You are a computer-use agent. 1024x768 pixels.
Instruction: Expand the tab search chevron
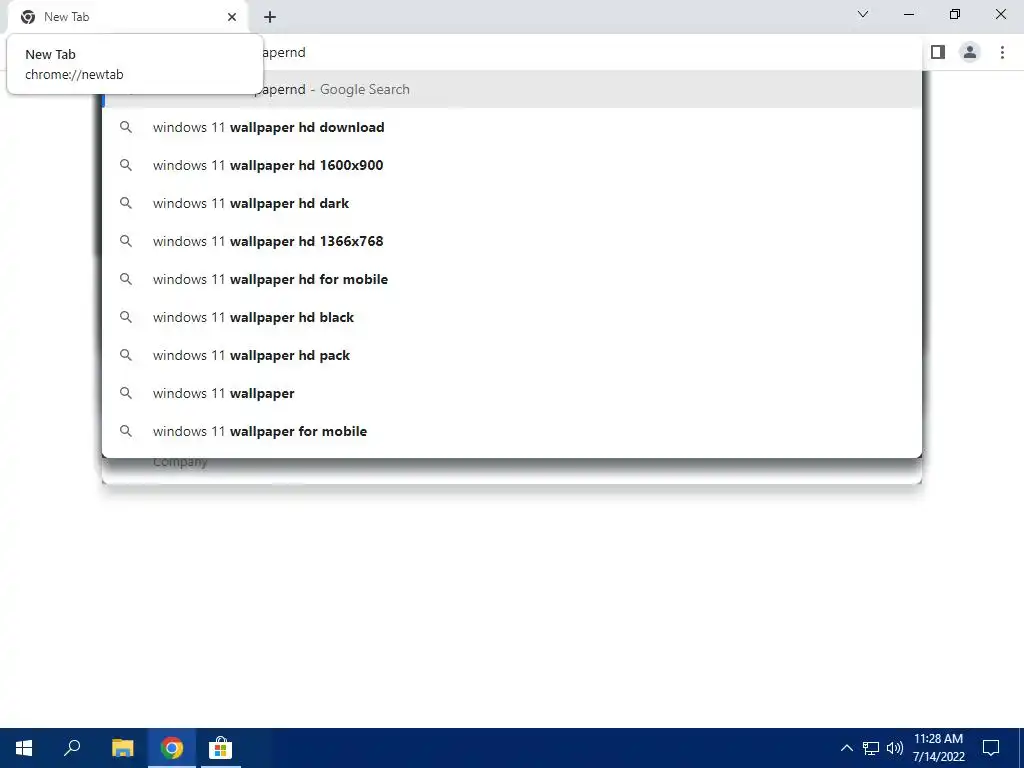[863, 14]
